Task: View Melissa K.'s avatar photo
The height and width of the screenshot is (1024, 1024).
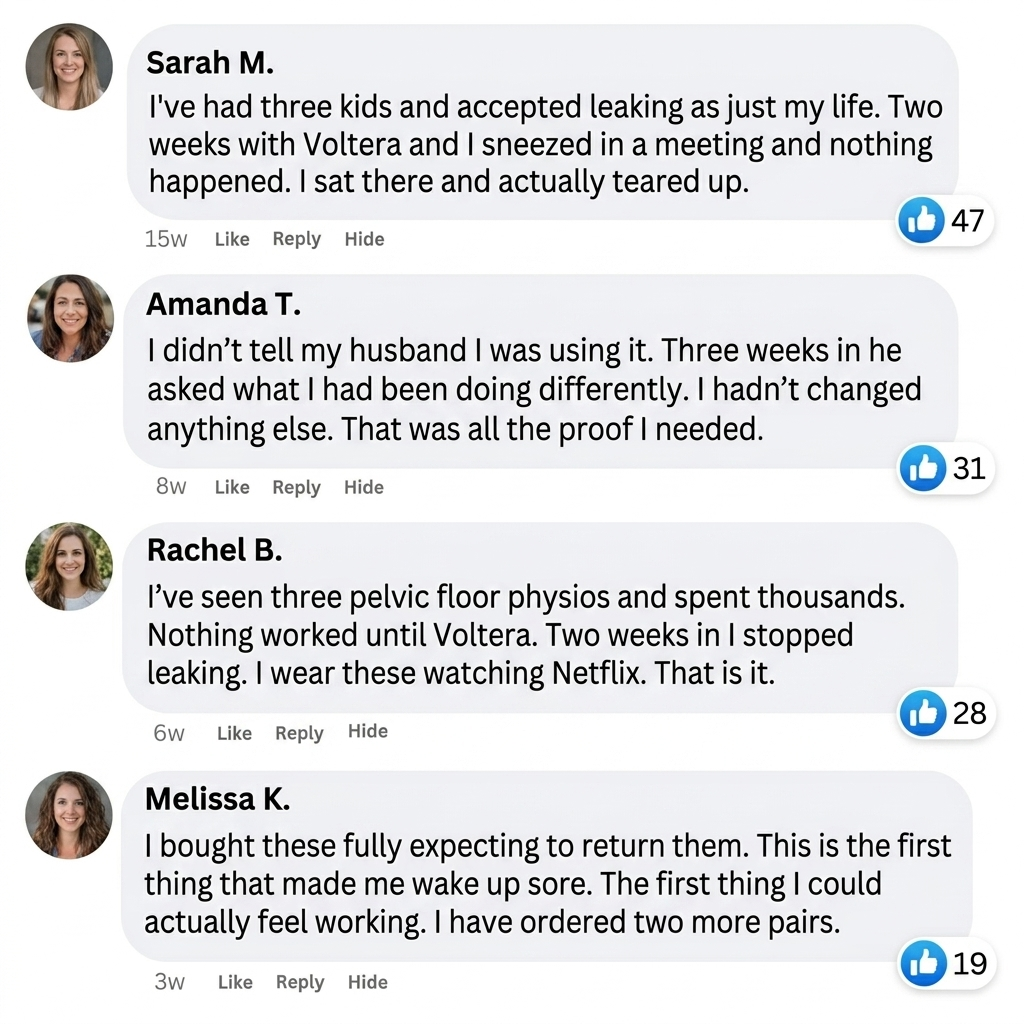Action: (x=69, y=815)
